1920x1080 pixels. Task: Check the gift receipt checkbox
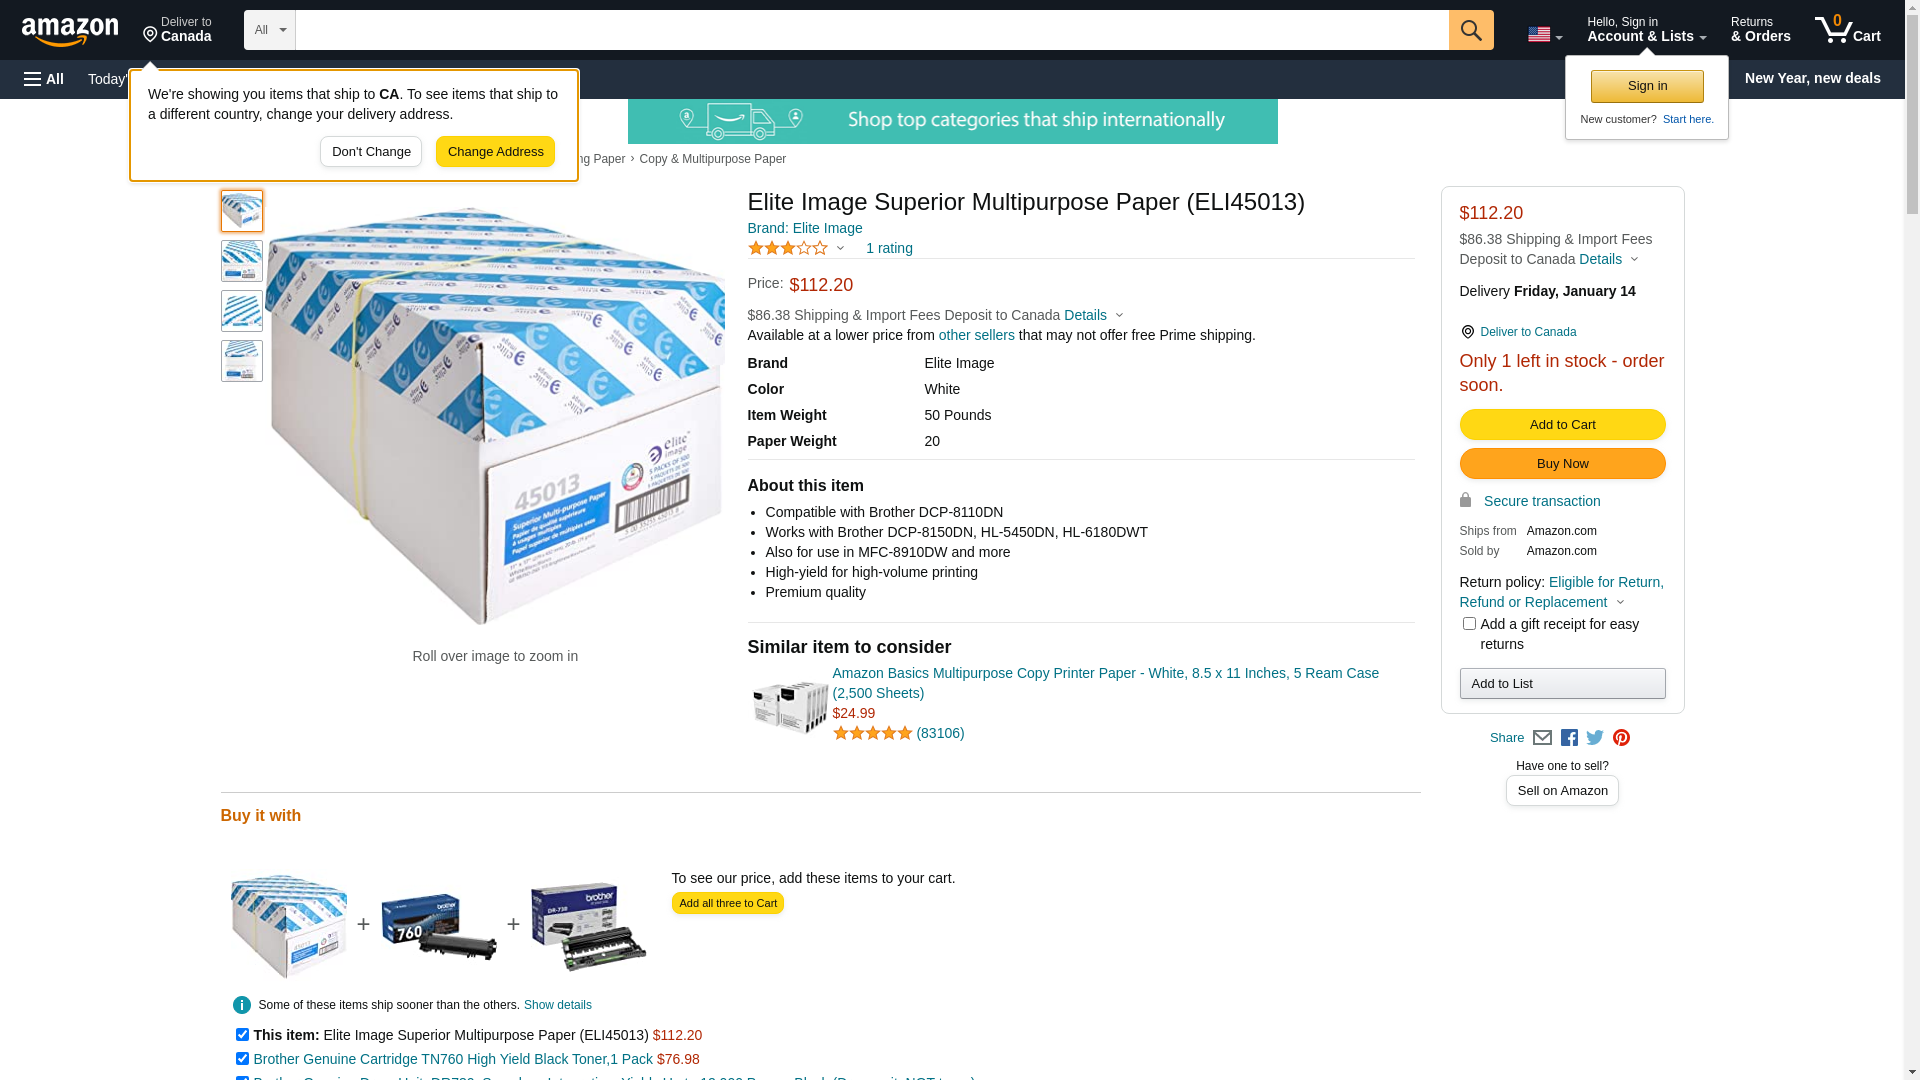tap(1469, 624)
